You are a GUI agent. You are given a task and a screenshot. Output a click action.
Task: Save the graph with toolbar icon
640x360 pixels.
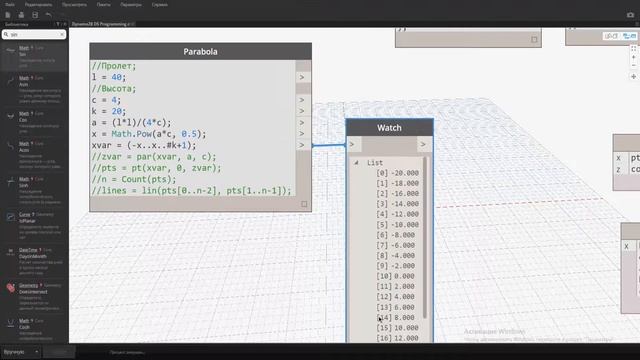click(35, 15)
